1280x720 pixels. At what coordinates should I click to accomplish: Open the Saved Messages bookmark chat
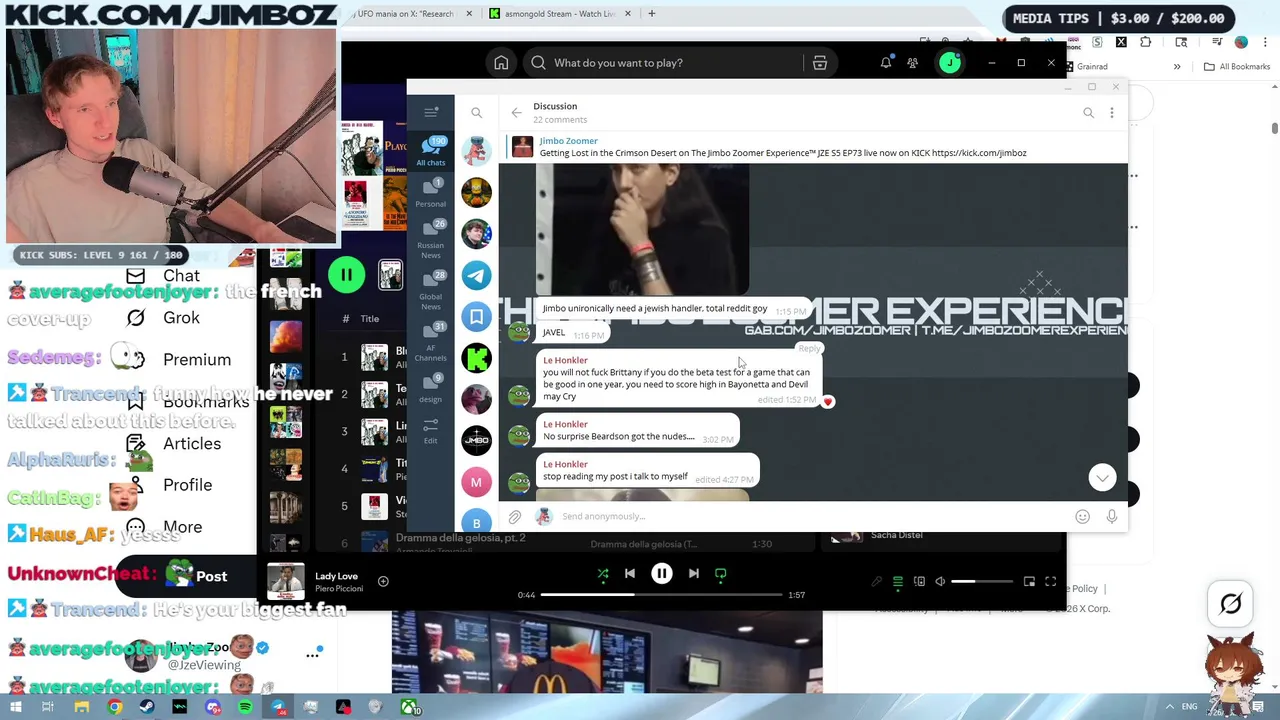(477, 316)
